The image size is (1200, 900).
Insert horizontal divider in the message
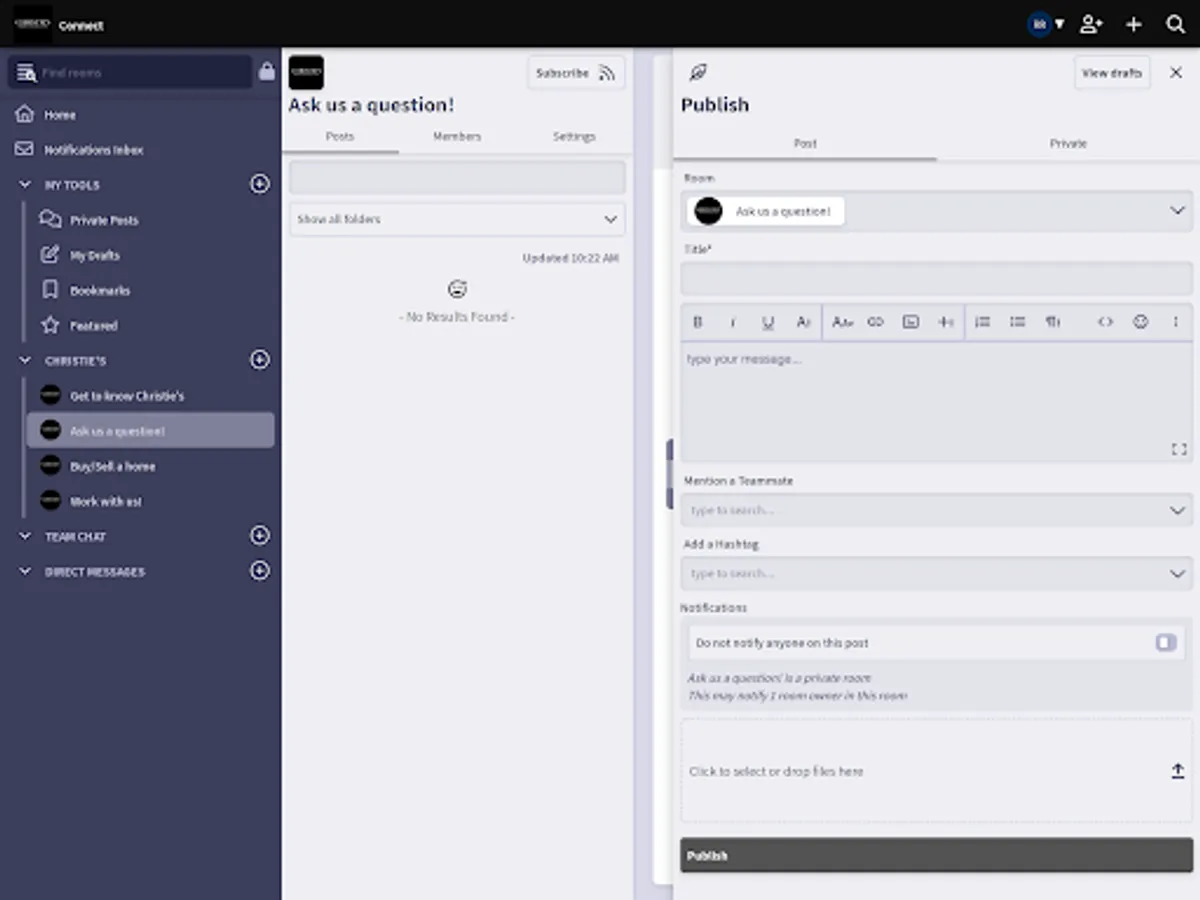(946, 322)
